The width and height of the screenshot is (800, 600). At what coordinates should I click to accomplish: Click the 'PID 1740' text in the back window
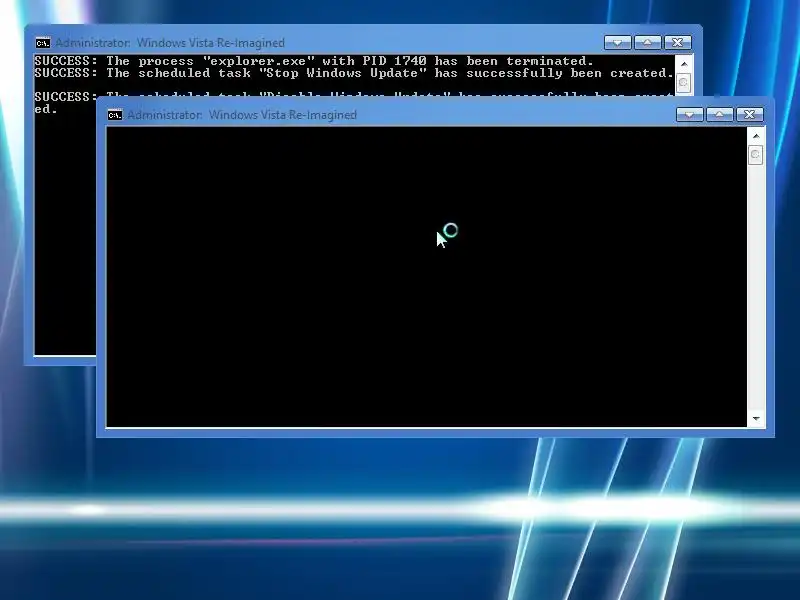pyautogui.click(x=394, y=61)
